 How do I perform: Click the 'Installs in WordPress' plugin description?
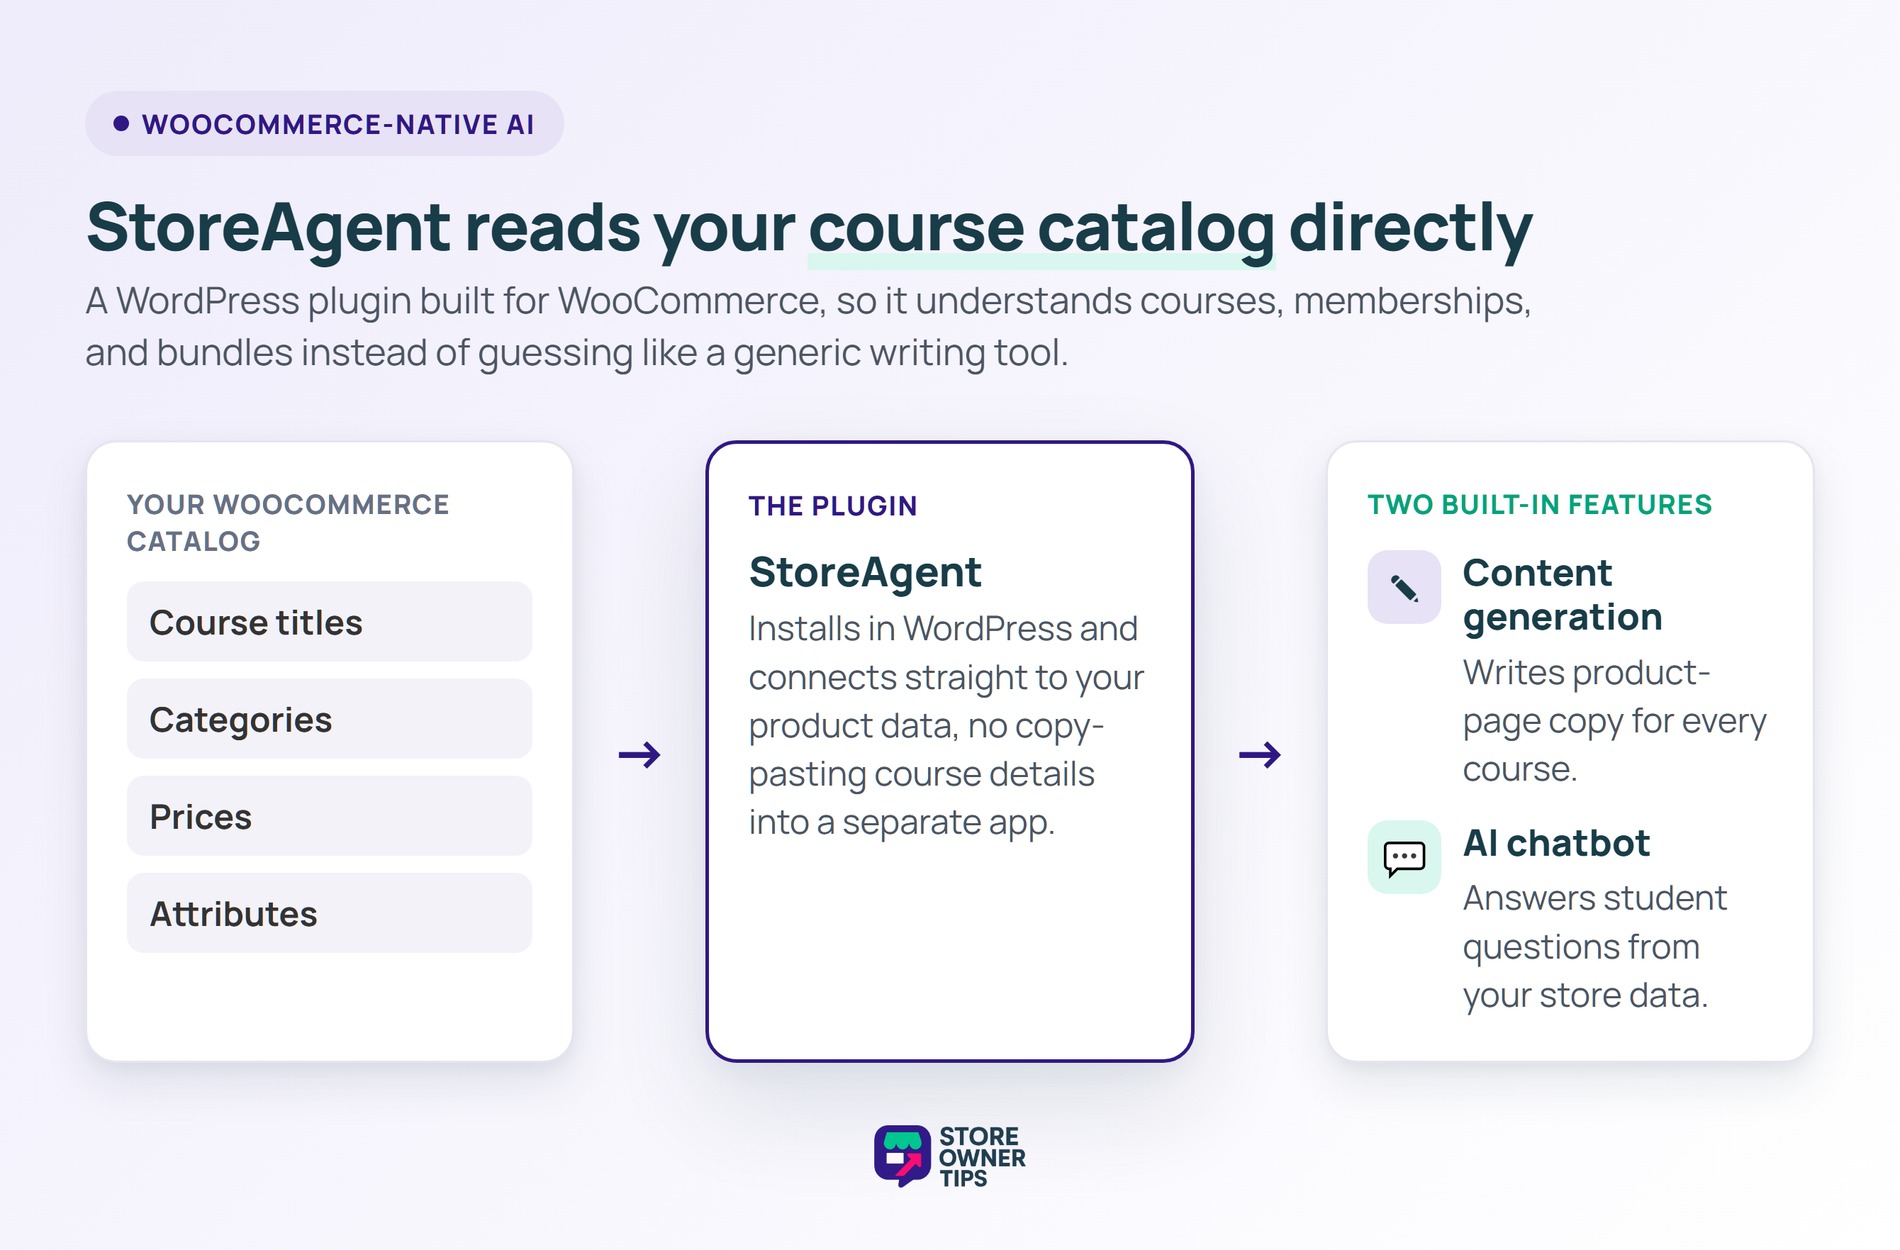pos(946,726)
